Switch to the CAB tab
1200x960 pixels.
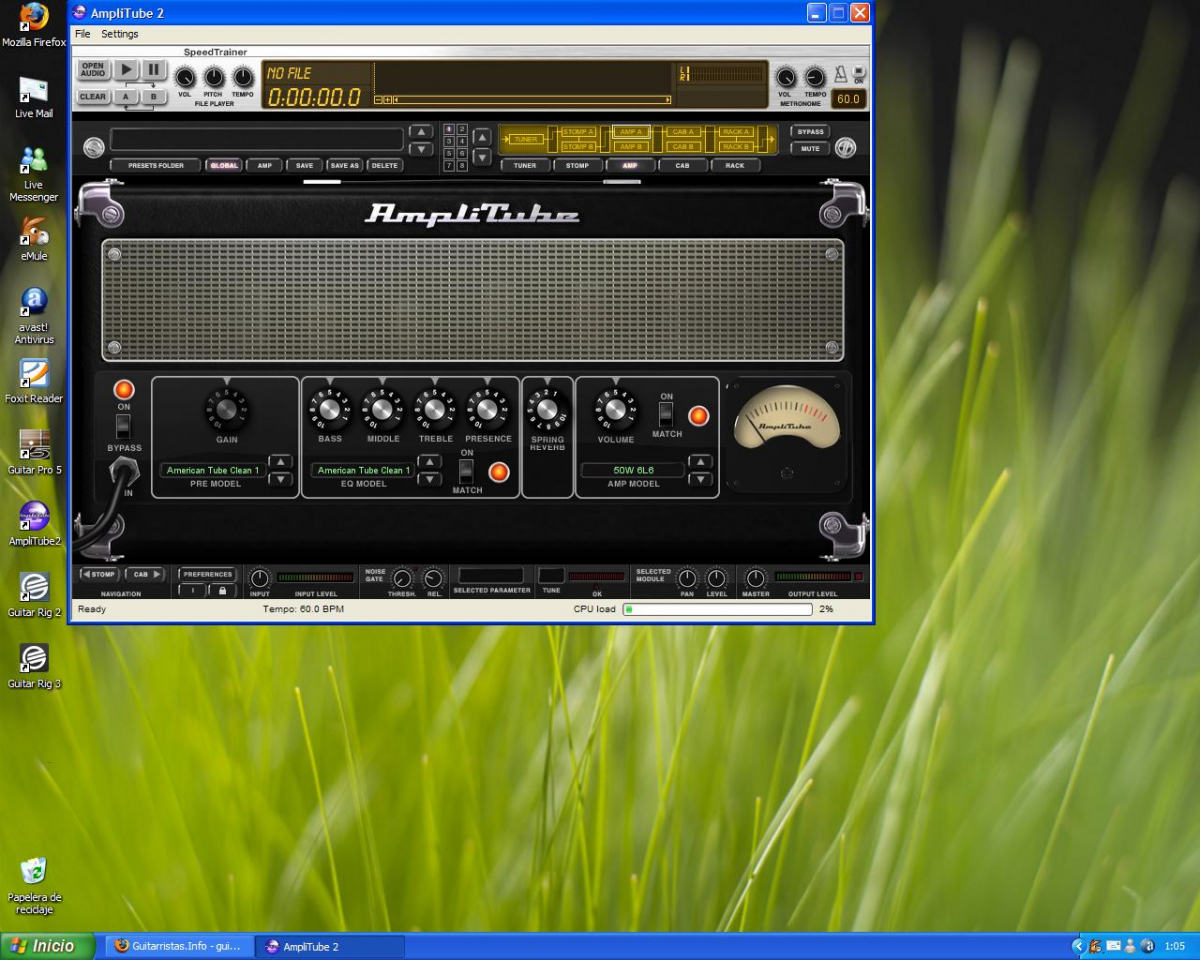click(683, 165)
